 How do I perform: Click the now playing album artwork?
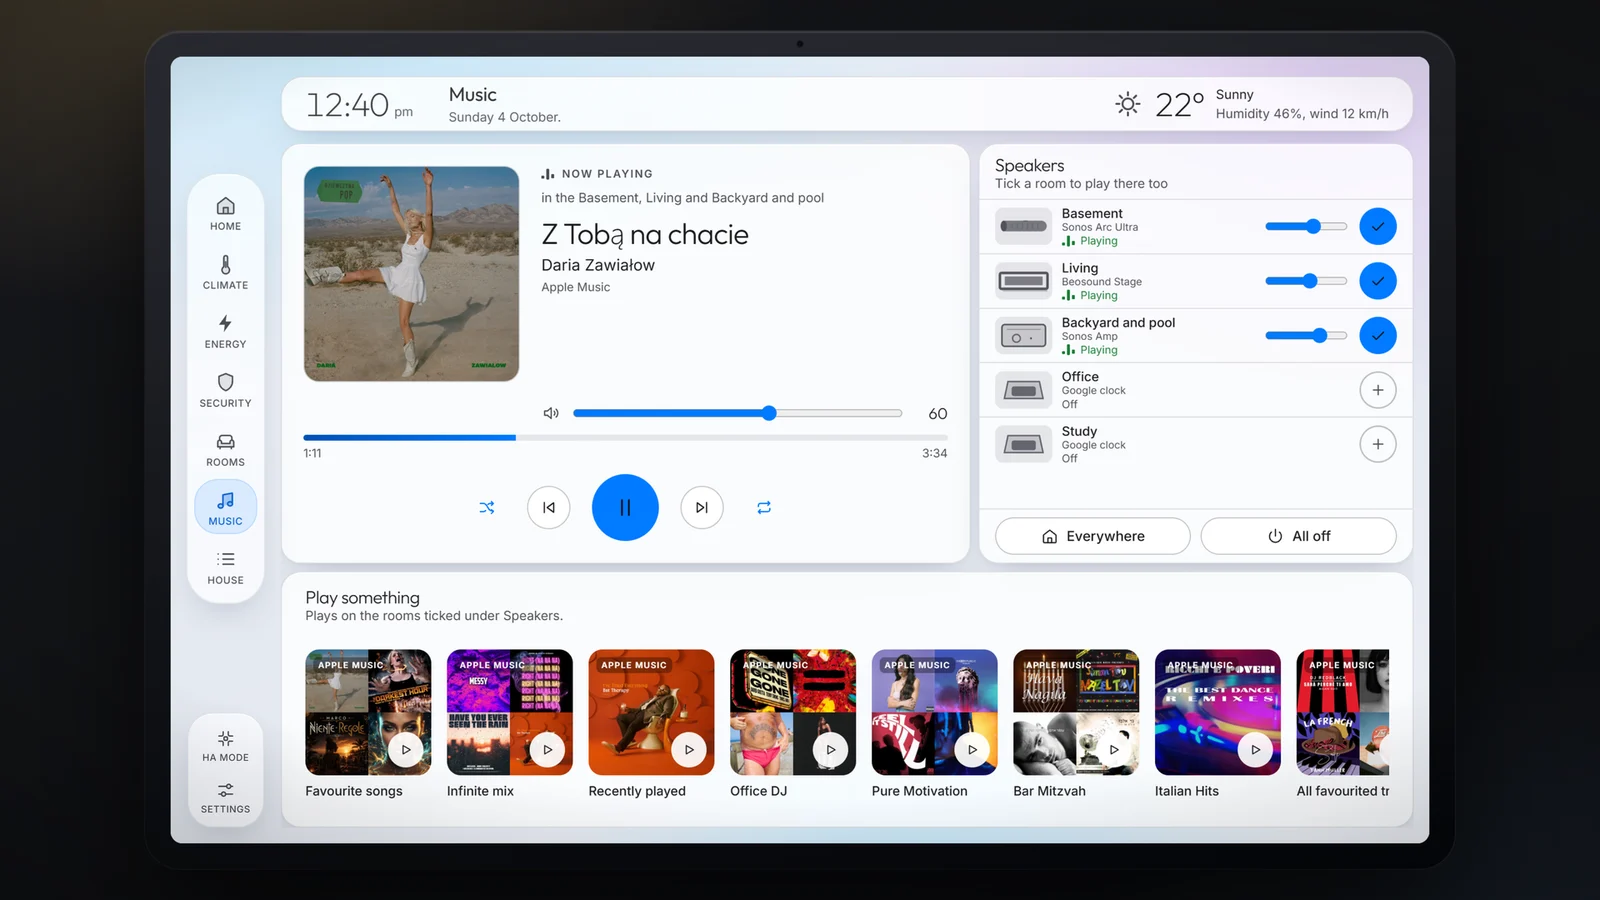click(x=412, y=274)
